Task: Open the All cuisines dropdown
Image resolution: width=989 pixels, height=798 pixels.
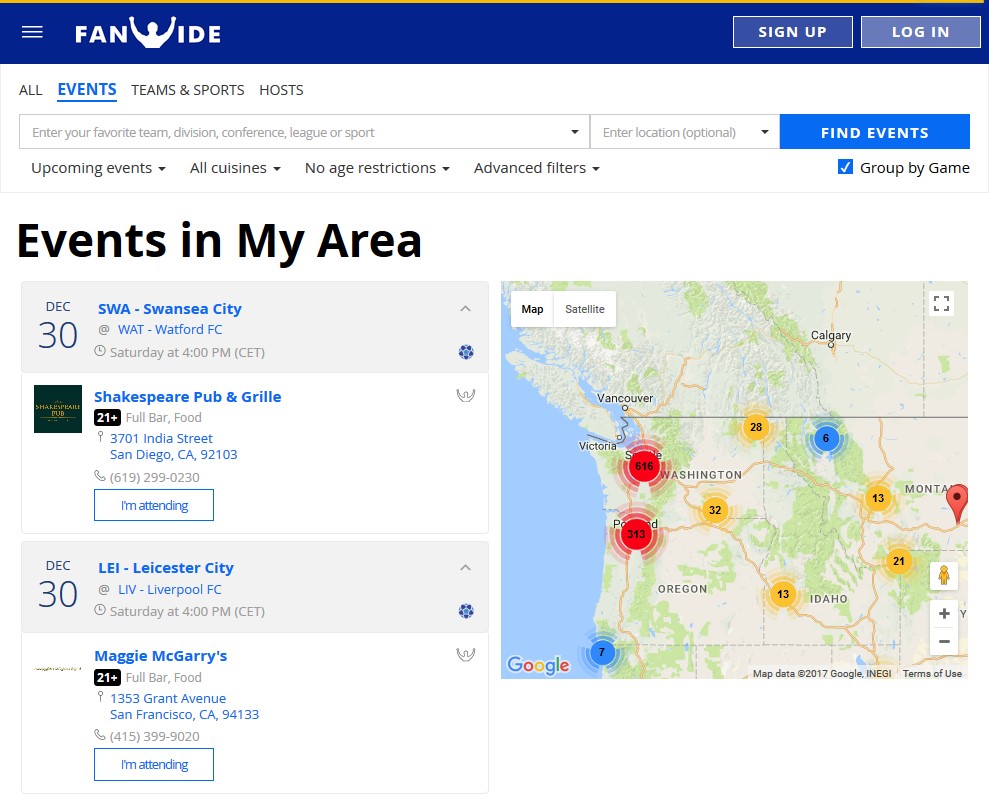Action: pyautogui.click(x=235, y=168)
